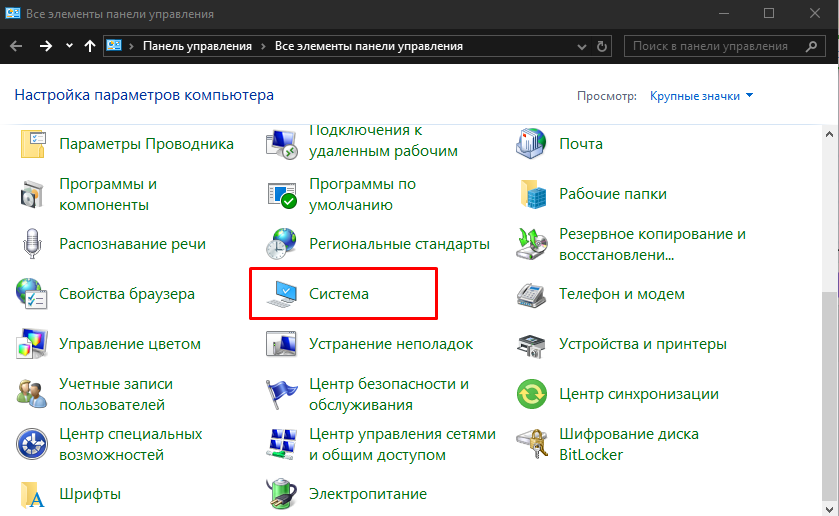
Task: Open the Почта mail icon
Action: 532,144
